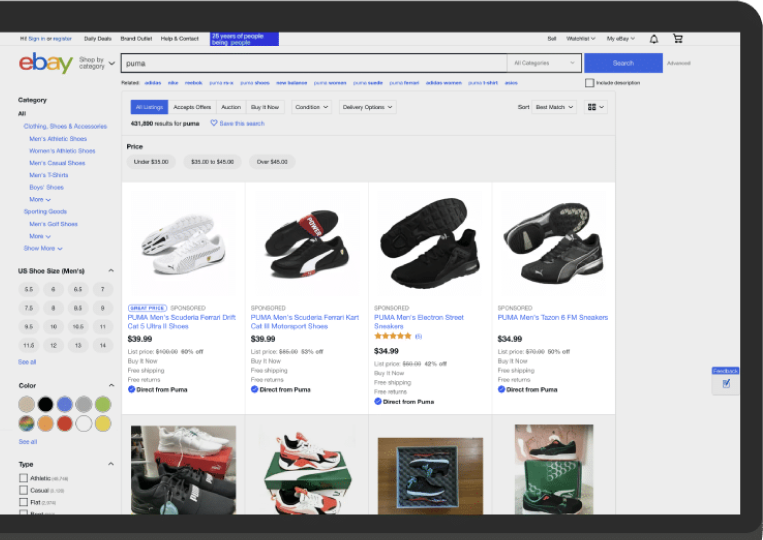This screenshot has height=540, width=763.
Task: Click the star rating on Electron Street Sneakers
Action: [x=393, y=336]
